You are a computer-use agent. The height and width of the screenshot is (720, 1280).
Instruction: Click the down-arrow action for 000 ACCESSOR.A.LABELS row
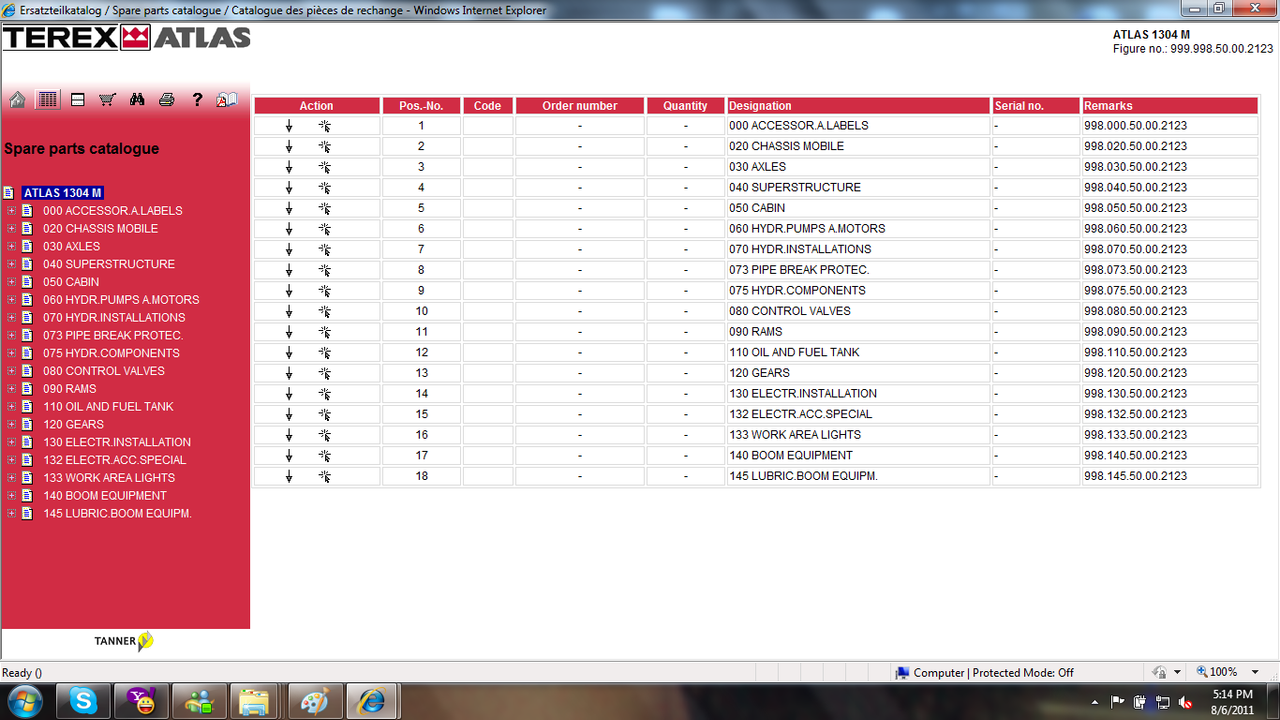point(289,126)
